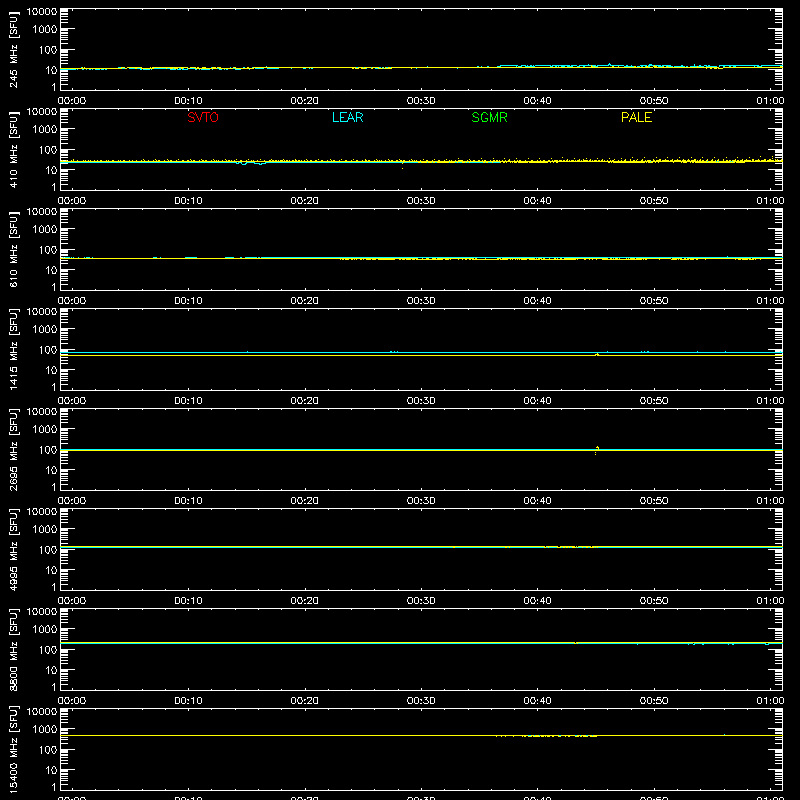Viewport: 800px width, 800px height.
Task: Select the 8800 MHz [SFU] axis title
Action: (x=13, y=649)
